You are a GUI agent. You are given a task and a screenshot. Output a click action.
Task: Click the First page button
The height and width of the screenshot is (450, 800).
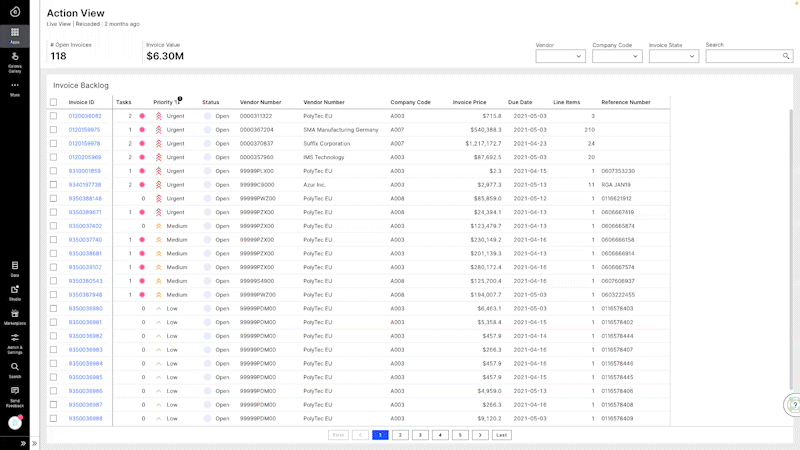coord(338,435)
